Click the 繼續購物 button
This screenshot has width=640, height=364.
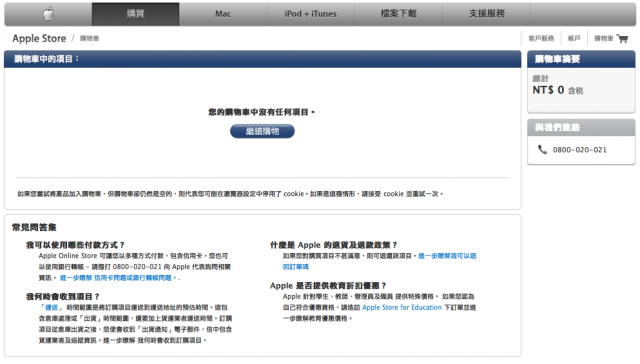pyautogui.click(x=262, y=131)
